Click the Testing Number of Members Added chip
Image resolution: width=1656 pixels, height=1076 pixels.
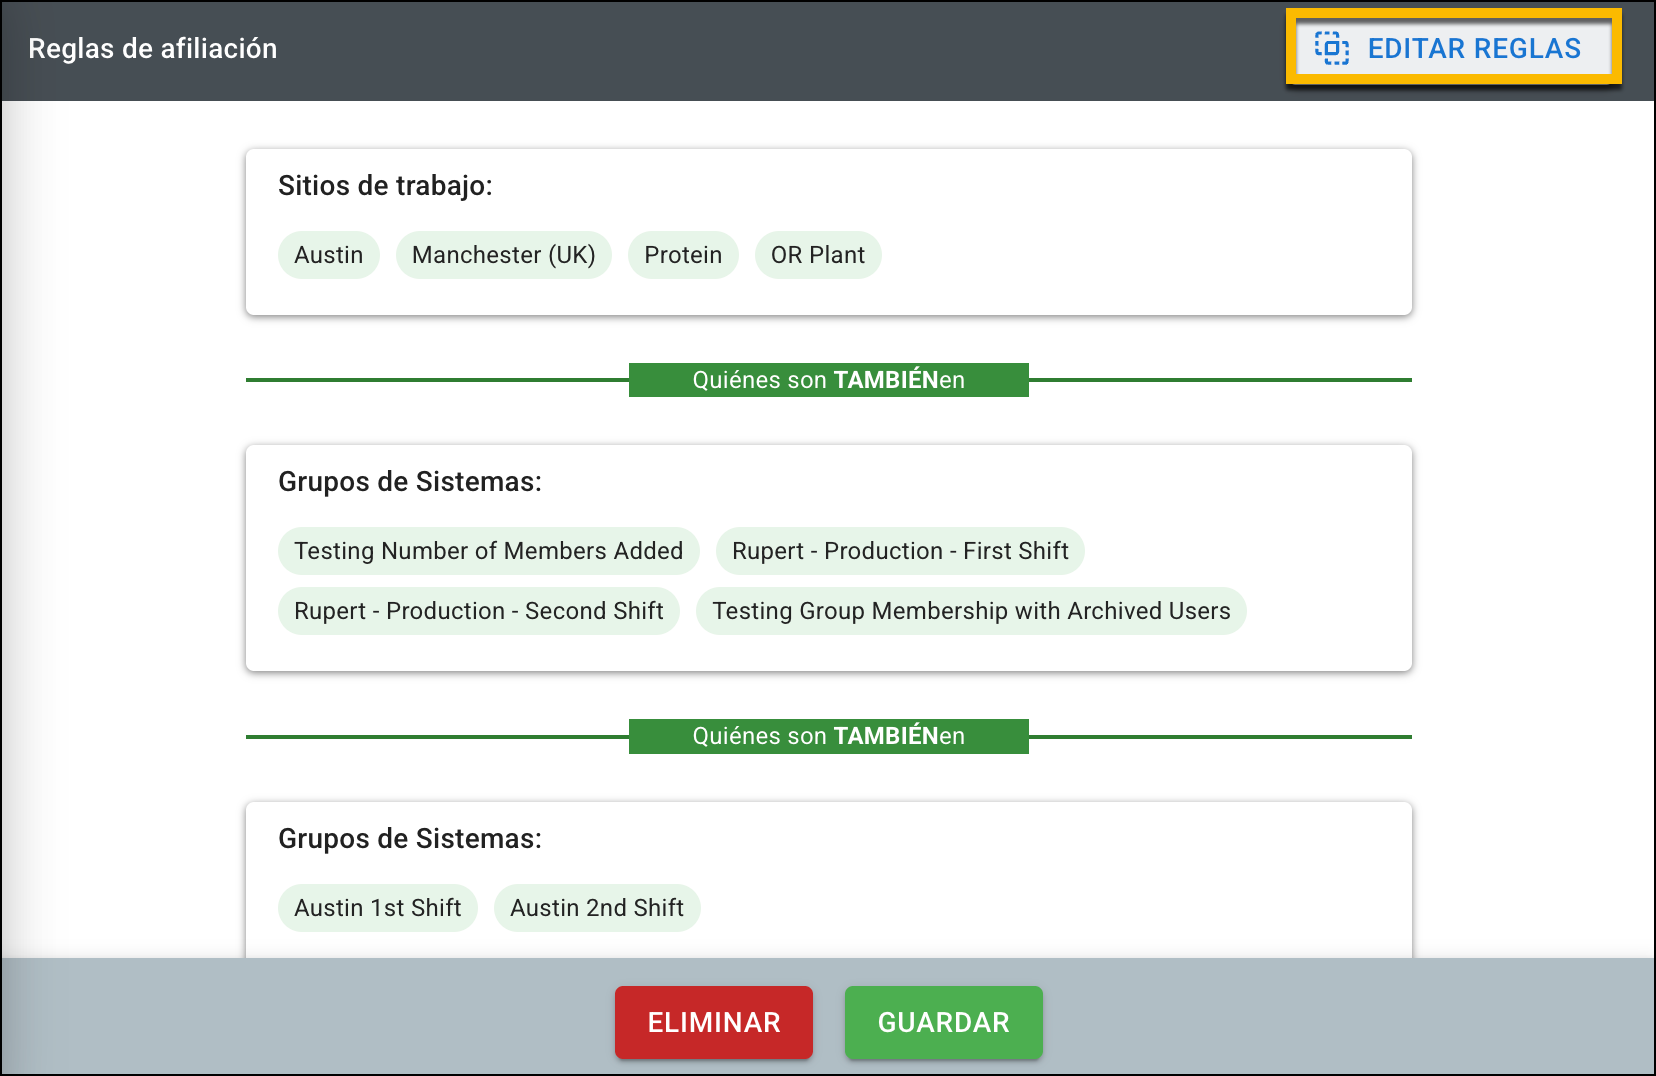pos(489,551)
